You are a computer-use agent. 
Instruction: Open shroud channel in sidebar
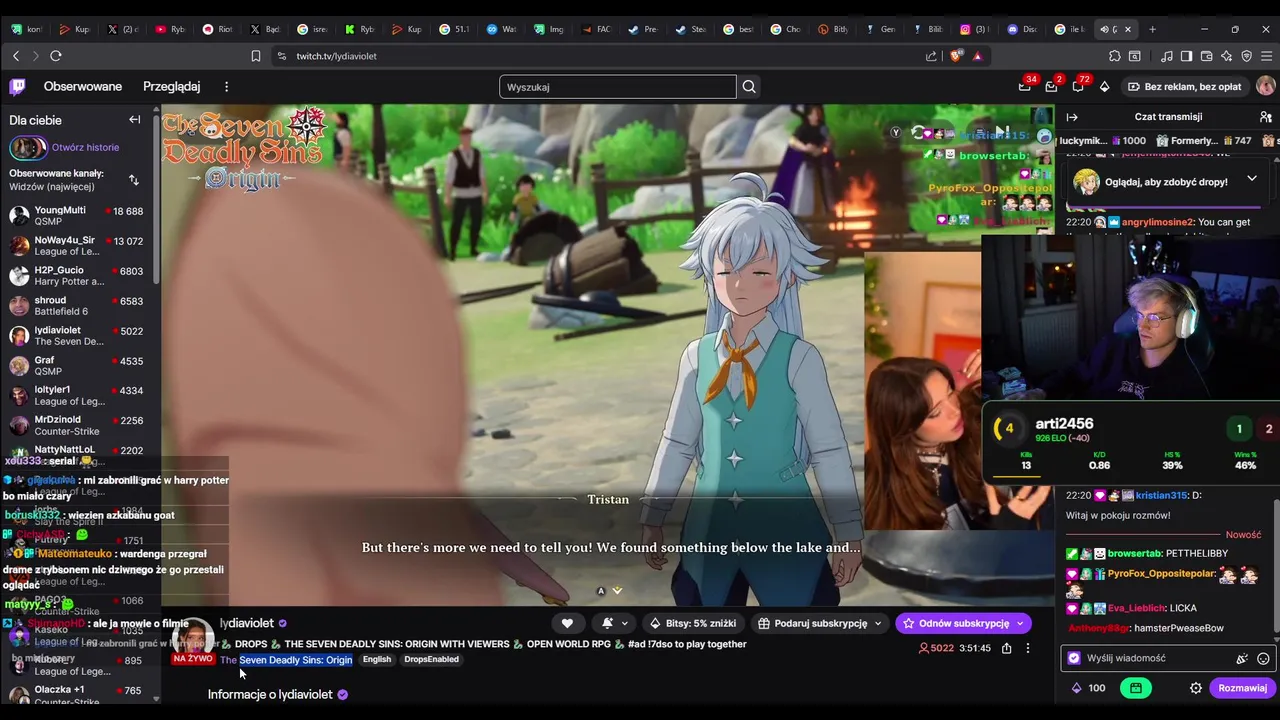click(x=78, y=306)
